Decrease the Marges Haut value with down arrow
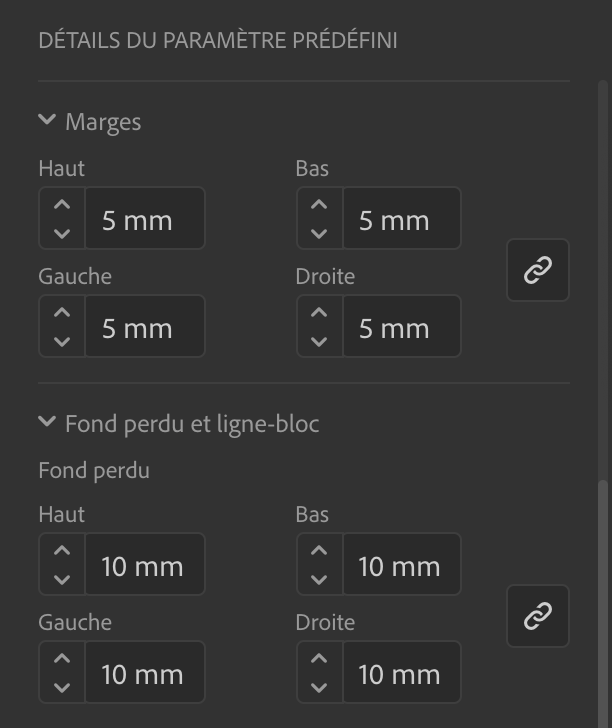 click(62, 233)
